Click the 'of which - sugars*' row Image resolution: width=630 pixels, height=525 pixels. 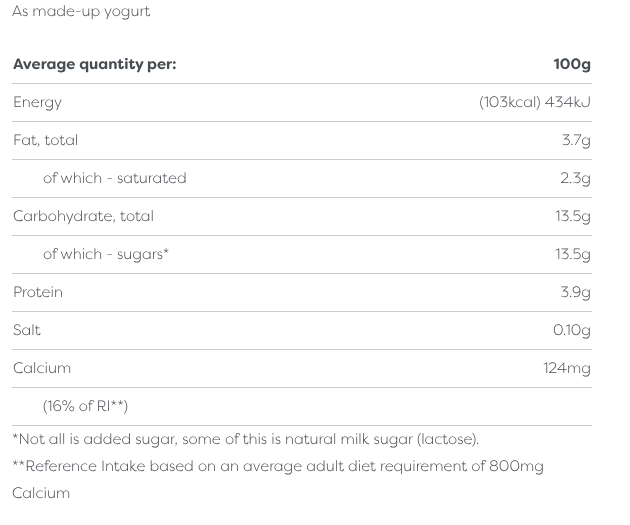(105, 254)
